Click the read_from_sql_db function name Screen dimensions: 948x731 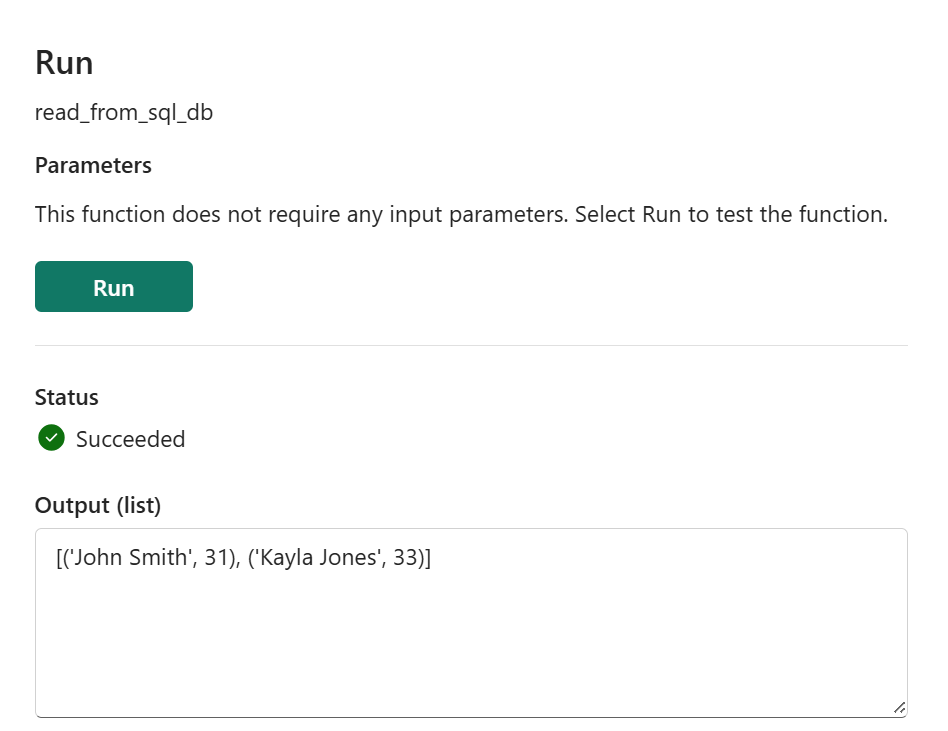124,112
